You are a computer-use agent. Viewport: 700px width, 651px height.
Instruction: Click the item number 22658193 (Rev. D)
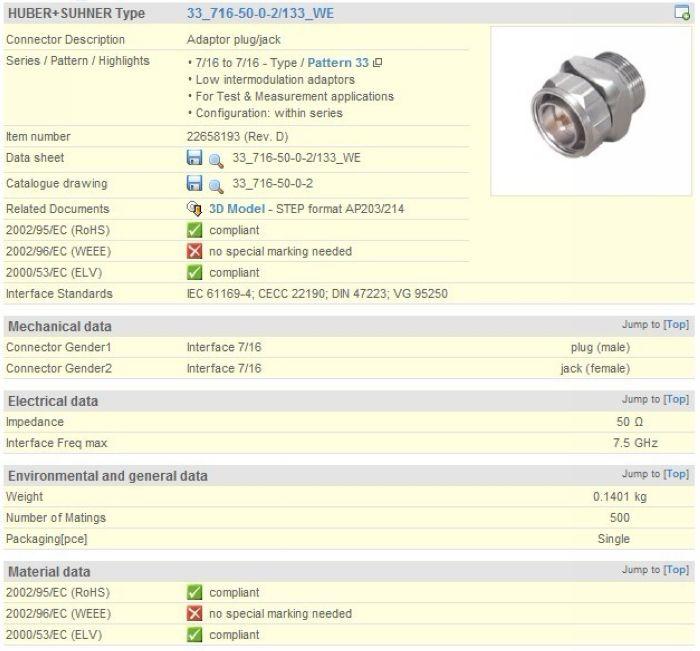point(238,136)
